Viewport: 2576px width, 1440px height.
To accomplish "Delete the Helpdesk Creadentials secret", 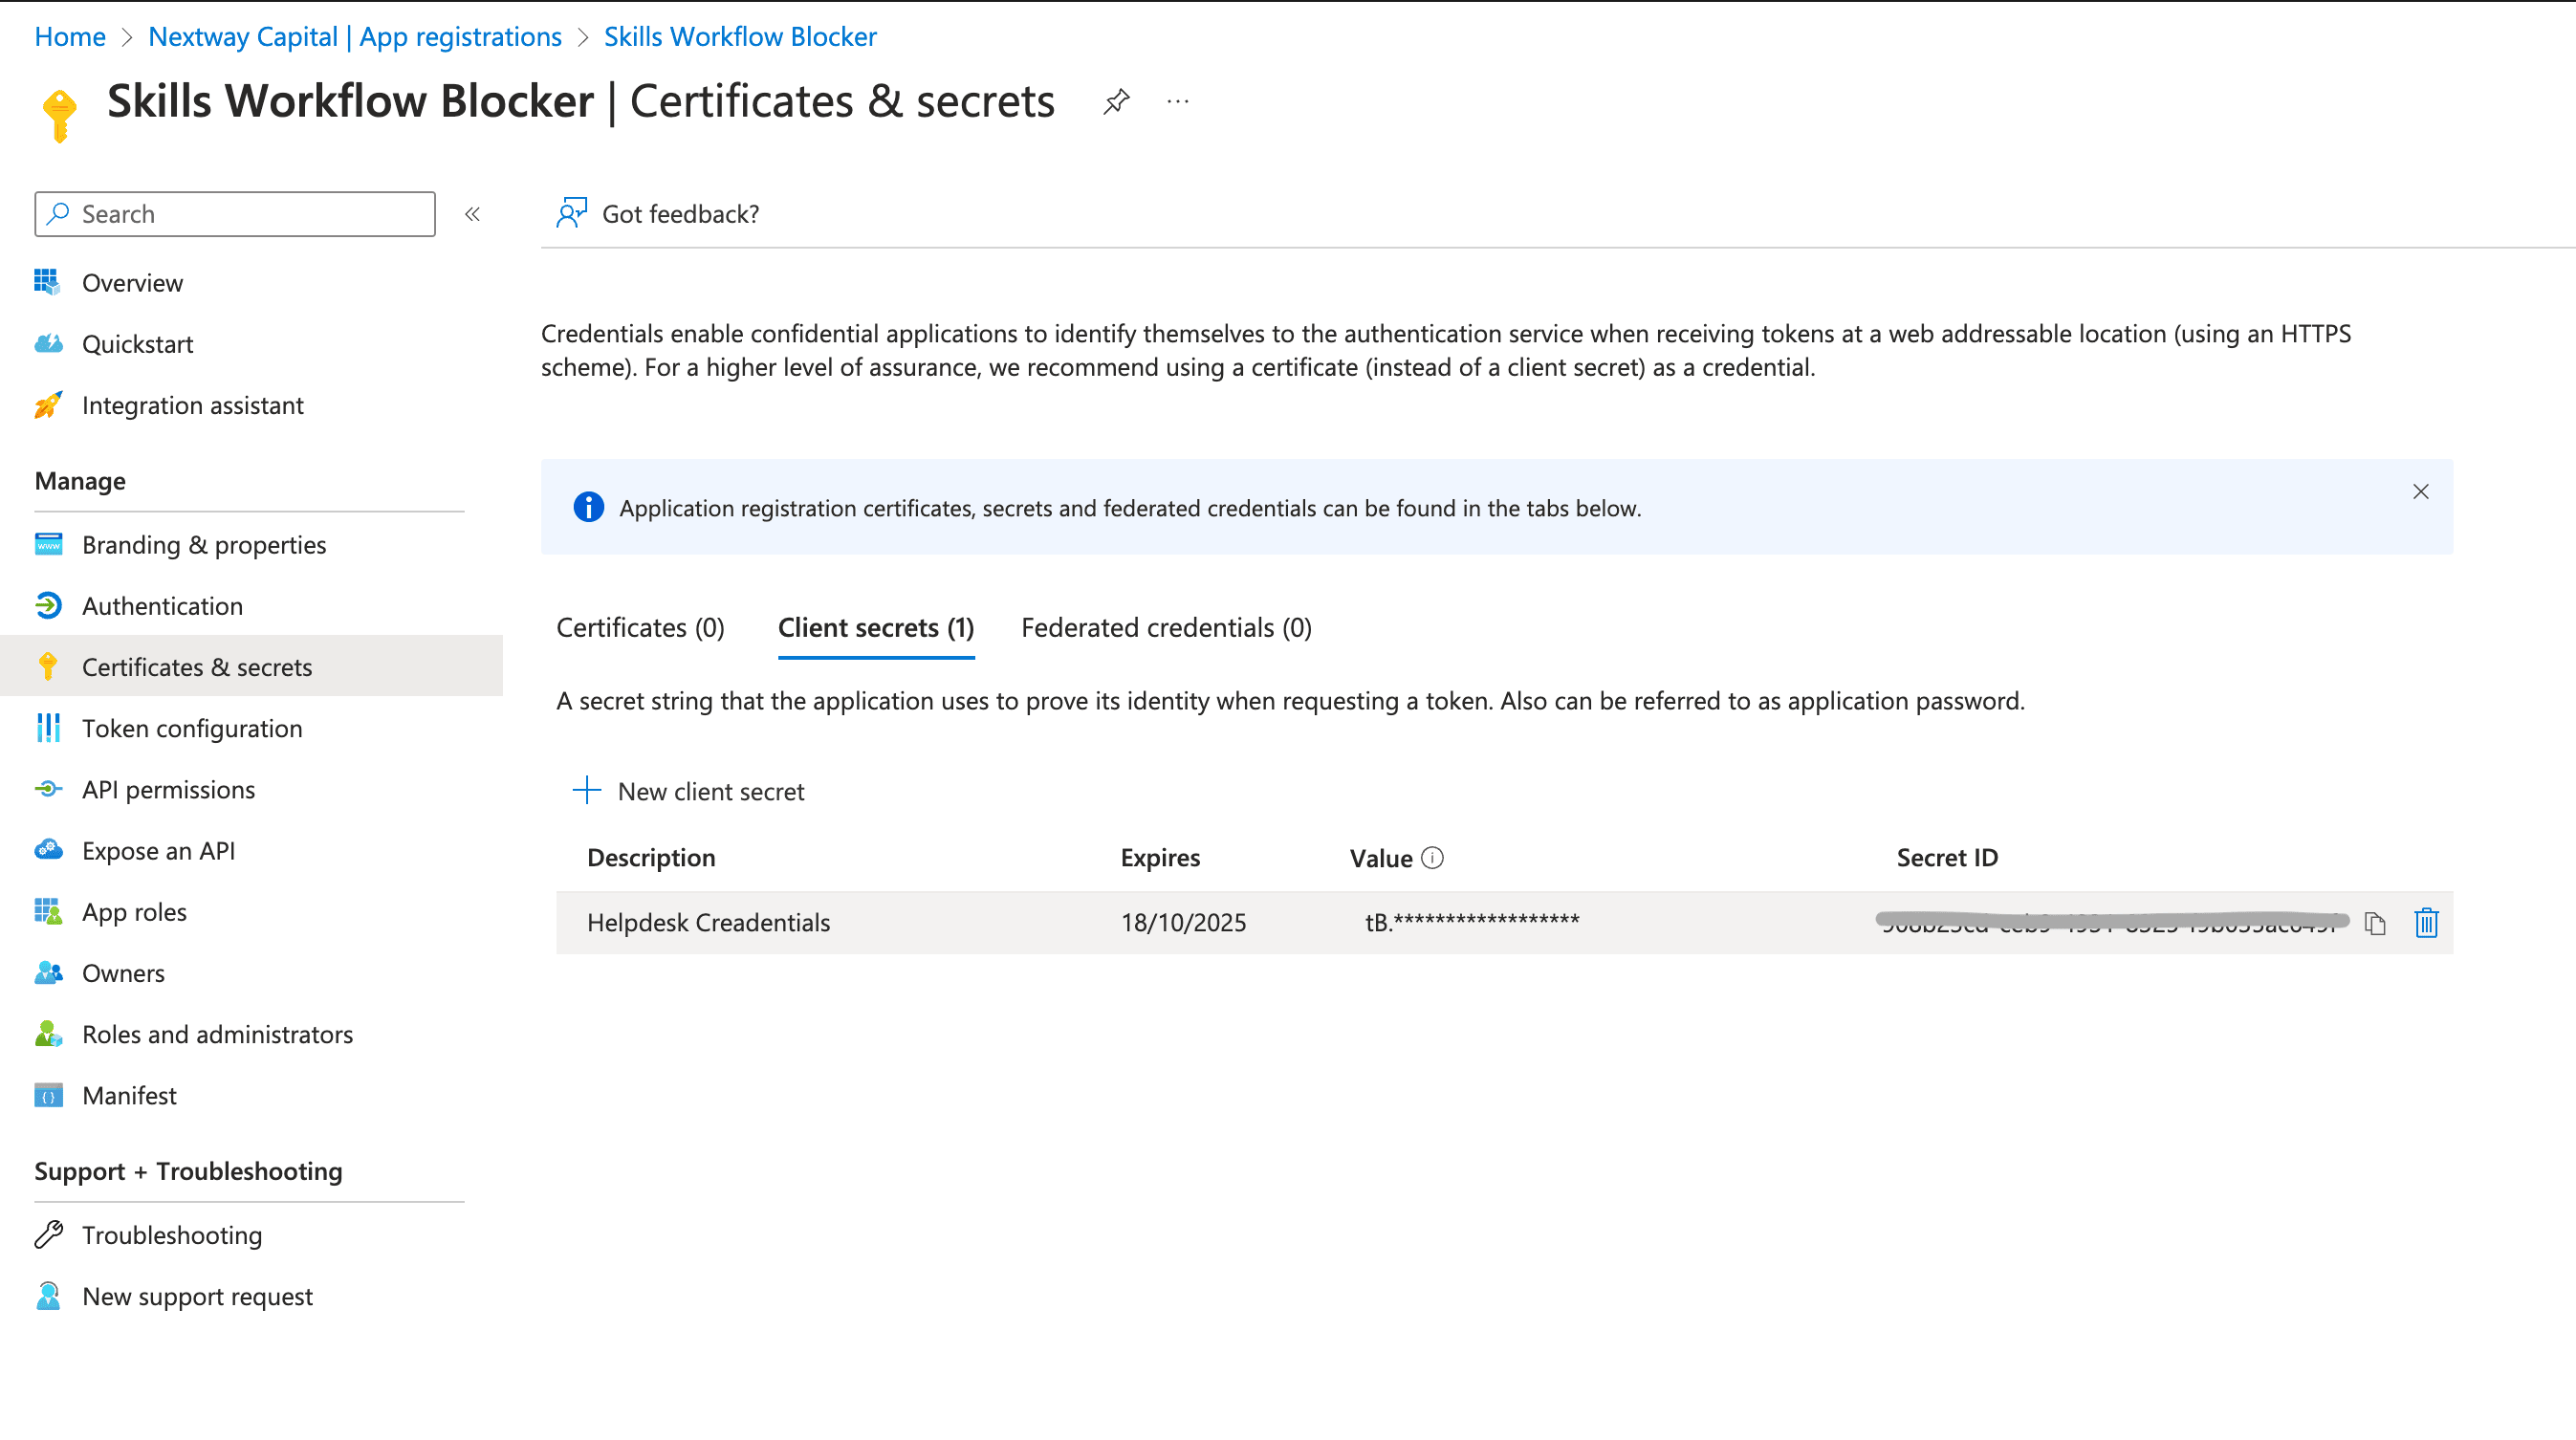I will (2426, 923).
